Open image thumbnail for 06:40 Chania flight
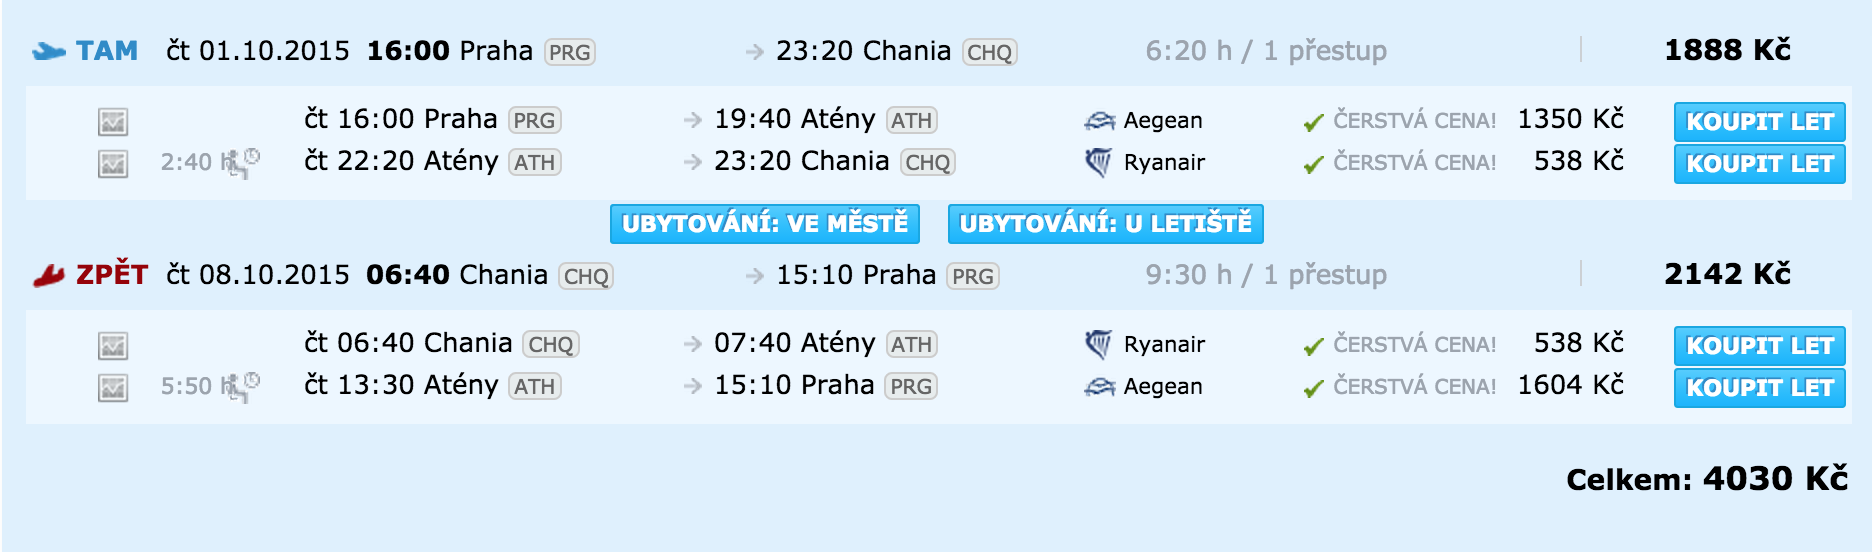Image resolution: width=1872 pixels, height=552 pixels. coord(113,346)
